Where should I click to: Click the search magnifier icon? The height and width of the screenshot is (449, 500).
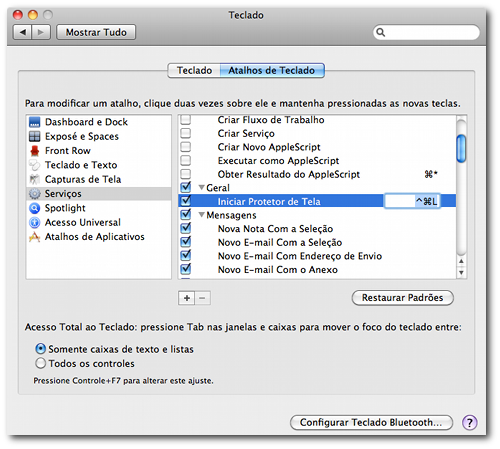[381, 32]
